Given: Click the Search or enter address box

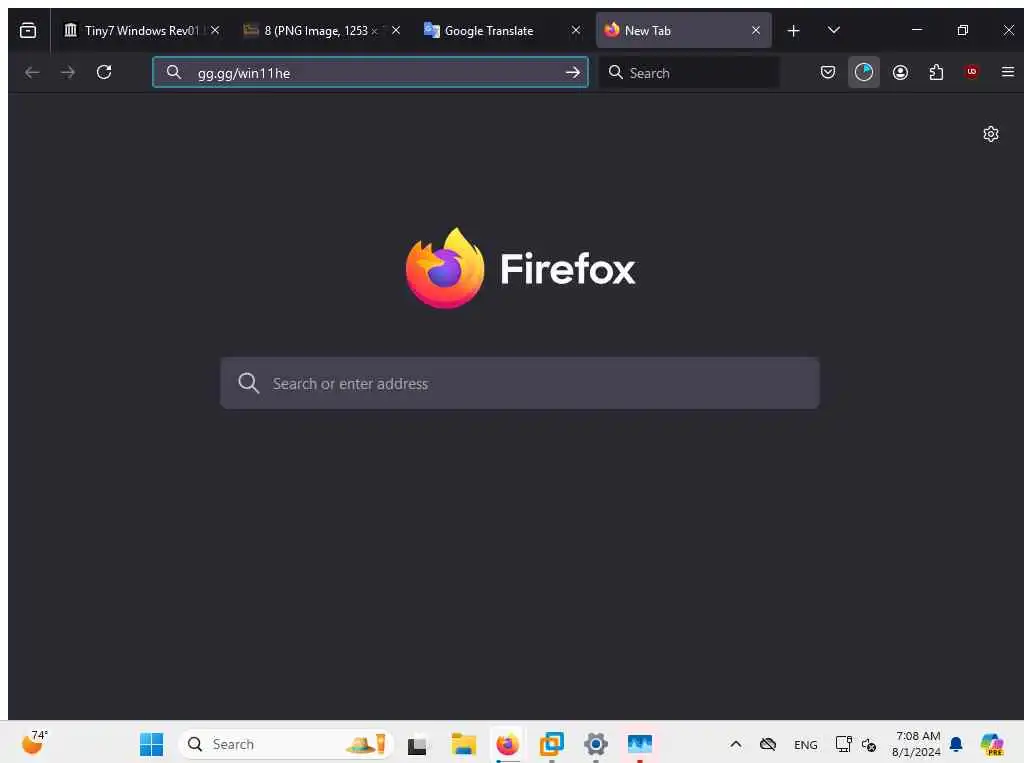Looking at the screenshot, I should point(520,383).
